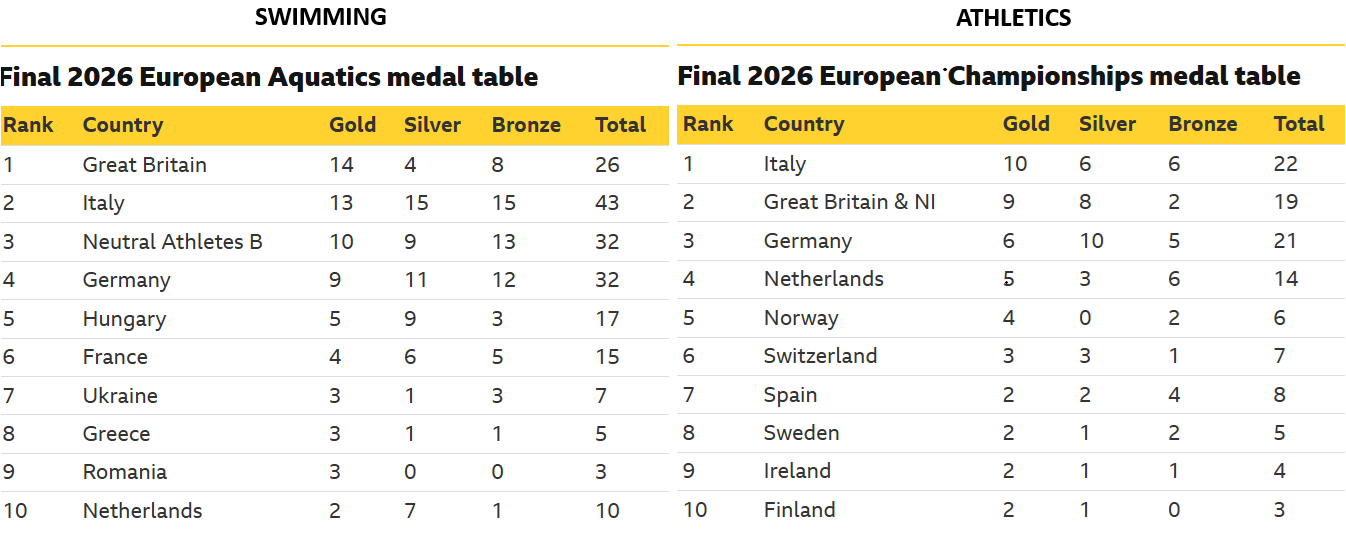Click the Final 2026 European Championships title

(989, 76)
